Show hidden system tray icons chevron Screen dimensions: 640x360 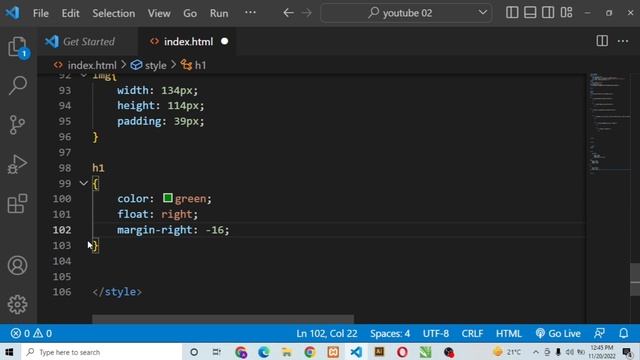pyautogui.click(x=536, y=352)
